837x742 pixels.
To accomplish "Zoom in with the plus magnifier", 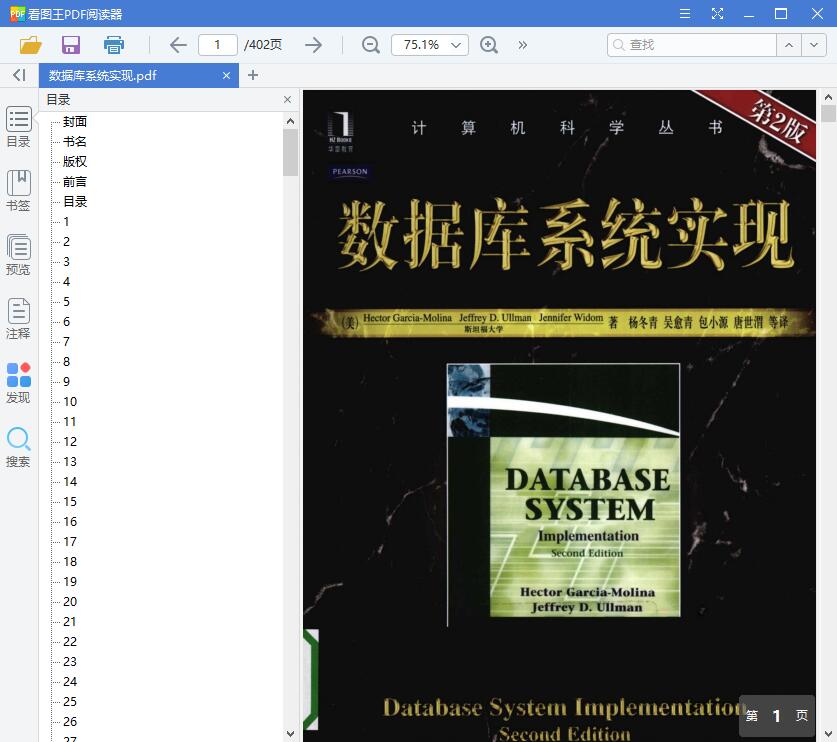I will (488, 45).
